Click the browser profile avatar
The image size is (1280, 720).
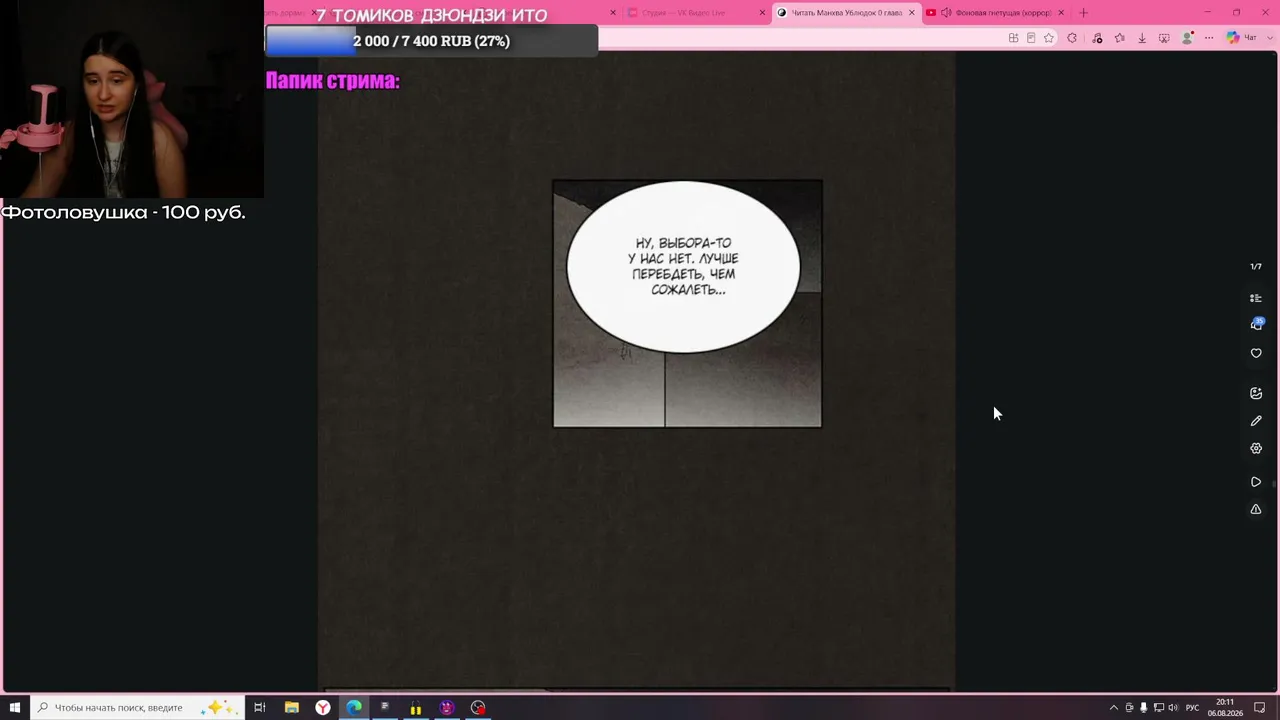pos(1187,38)
